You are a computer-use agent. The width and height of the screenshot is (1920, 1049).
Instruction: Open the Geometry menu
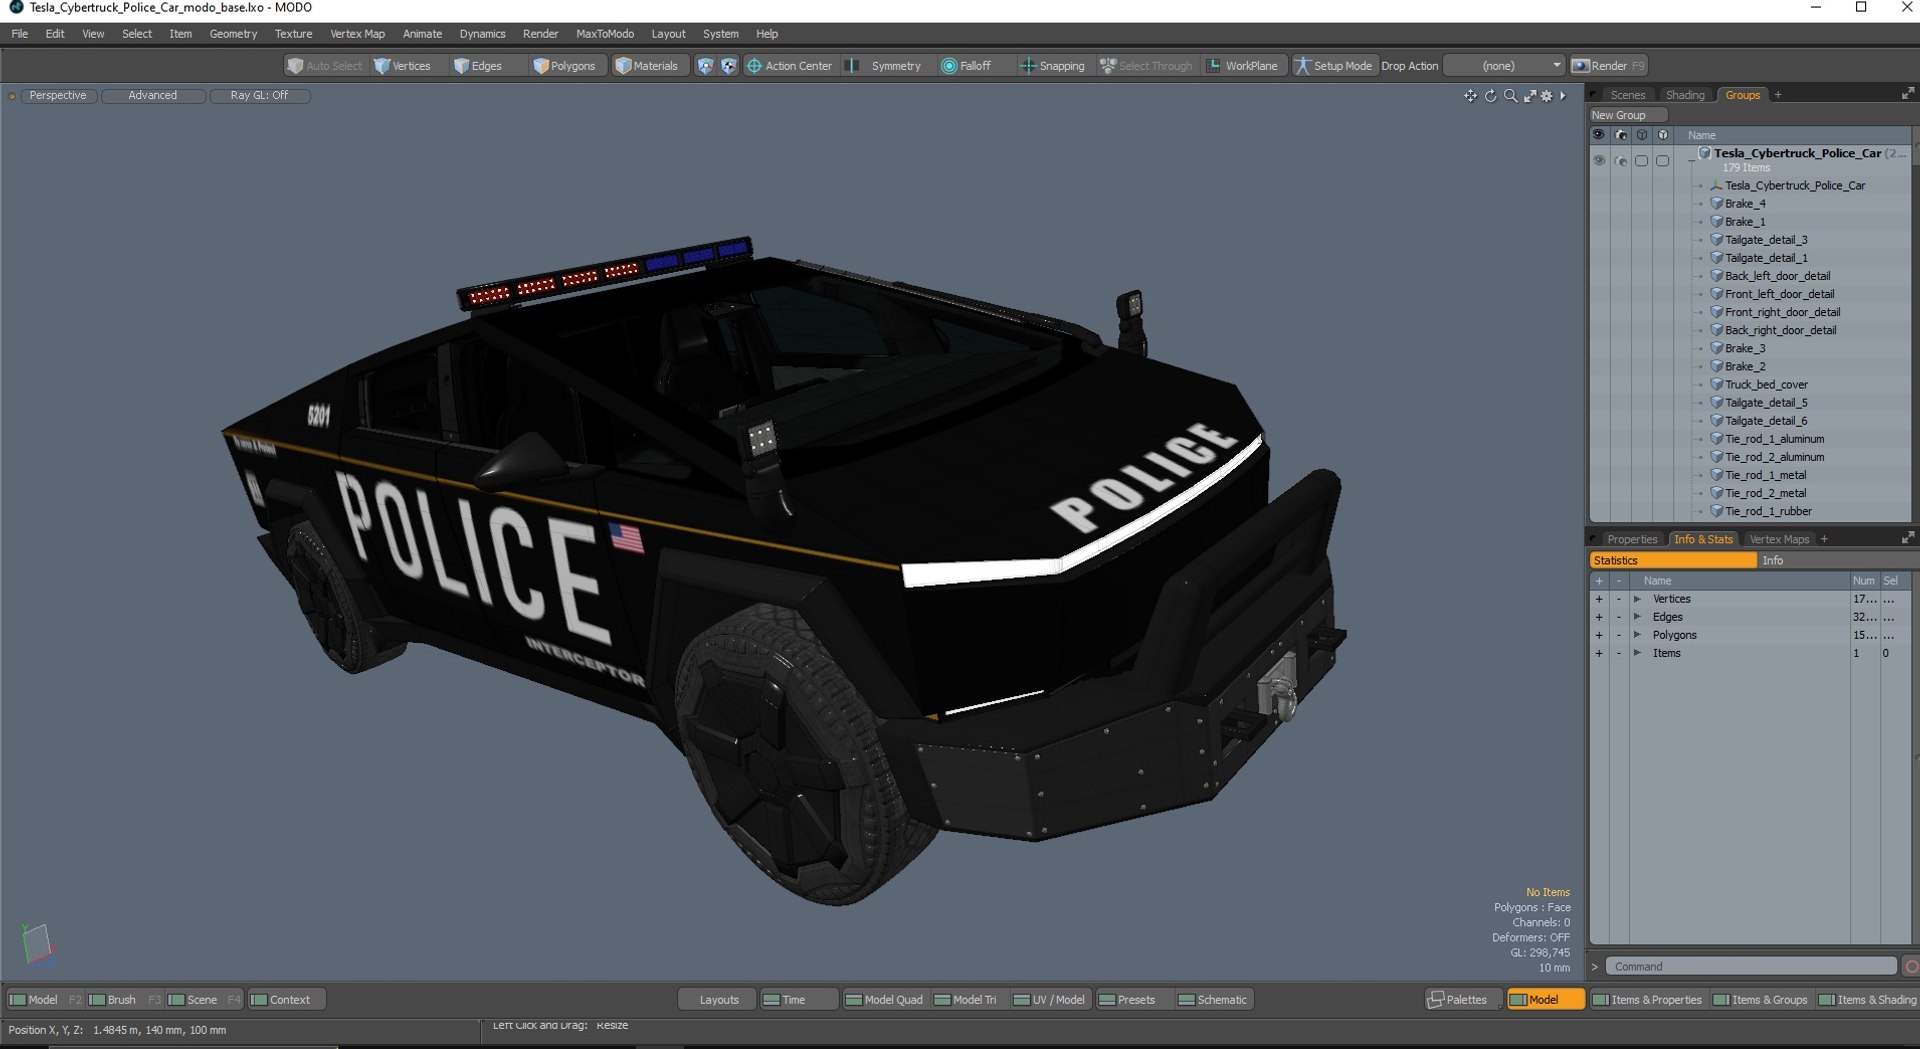(233, 34)
